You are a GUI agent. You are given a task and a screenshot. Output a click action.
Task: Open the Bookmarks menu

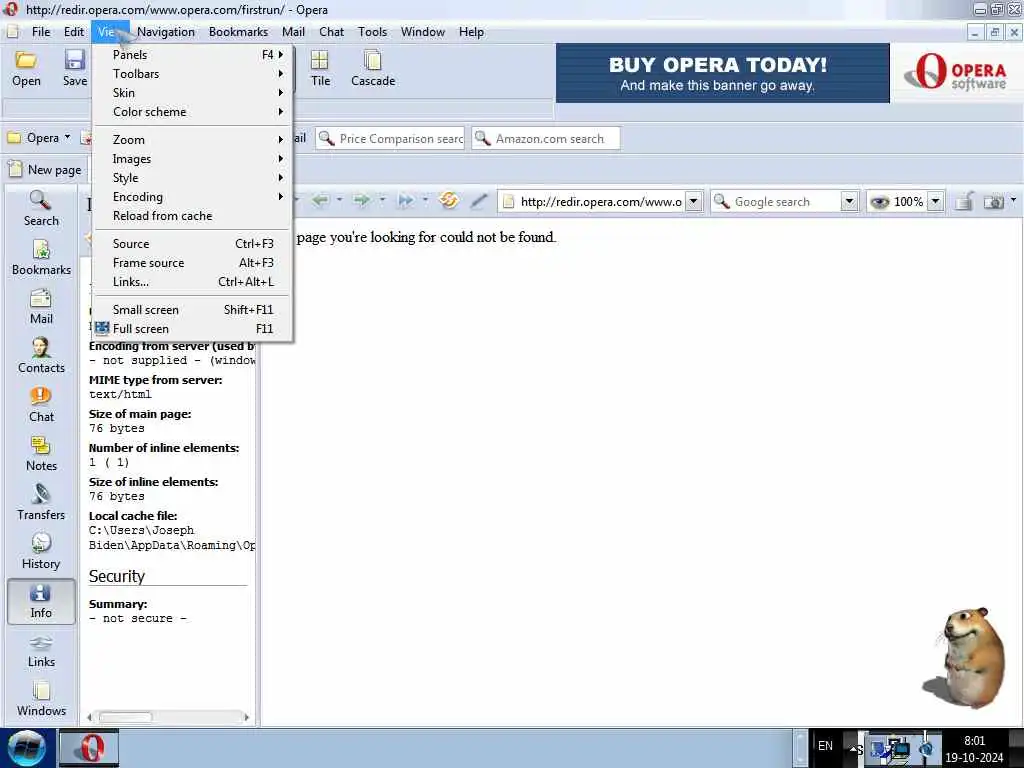[x=238, y=31]
